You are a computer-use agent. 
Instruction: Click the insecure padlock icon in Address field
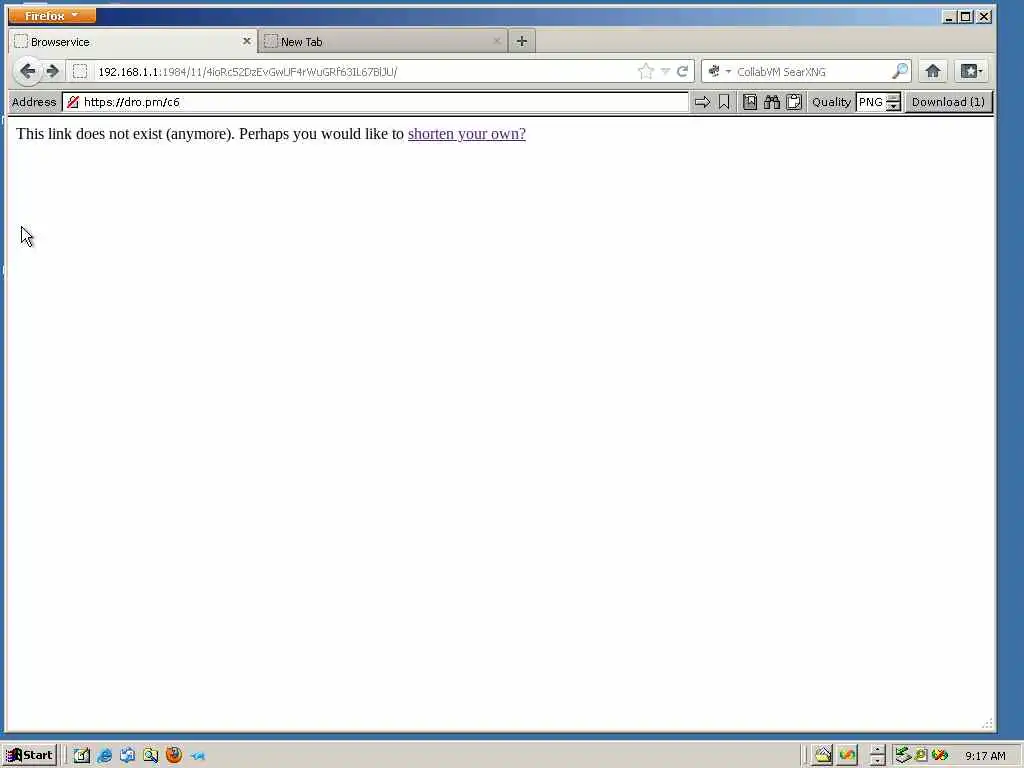pyautogui.click(x=72, y=102)
